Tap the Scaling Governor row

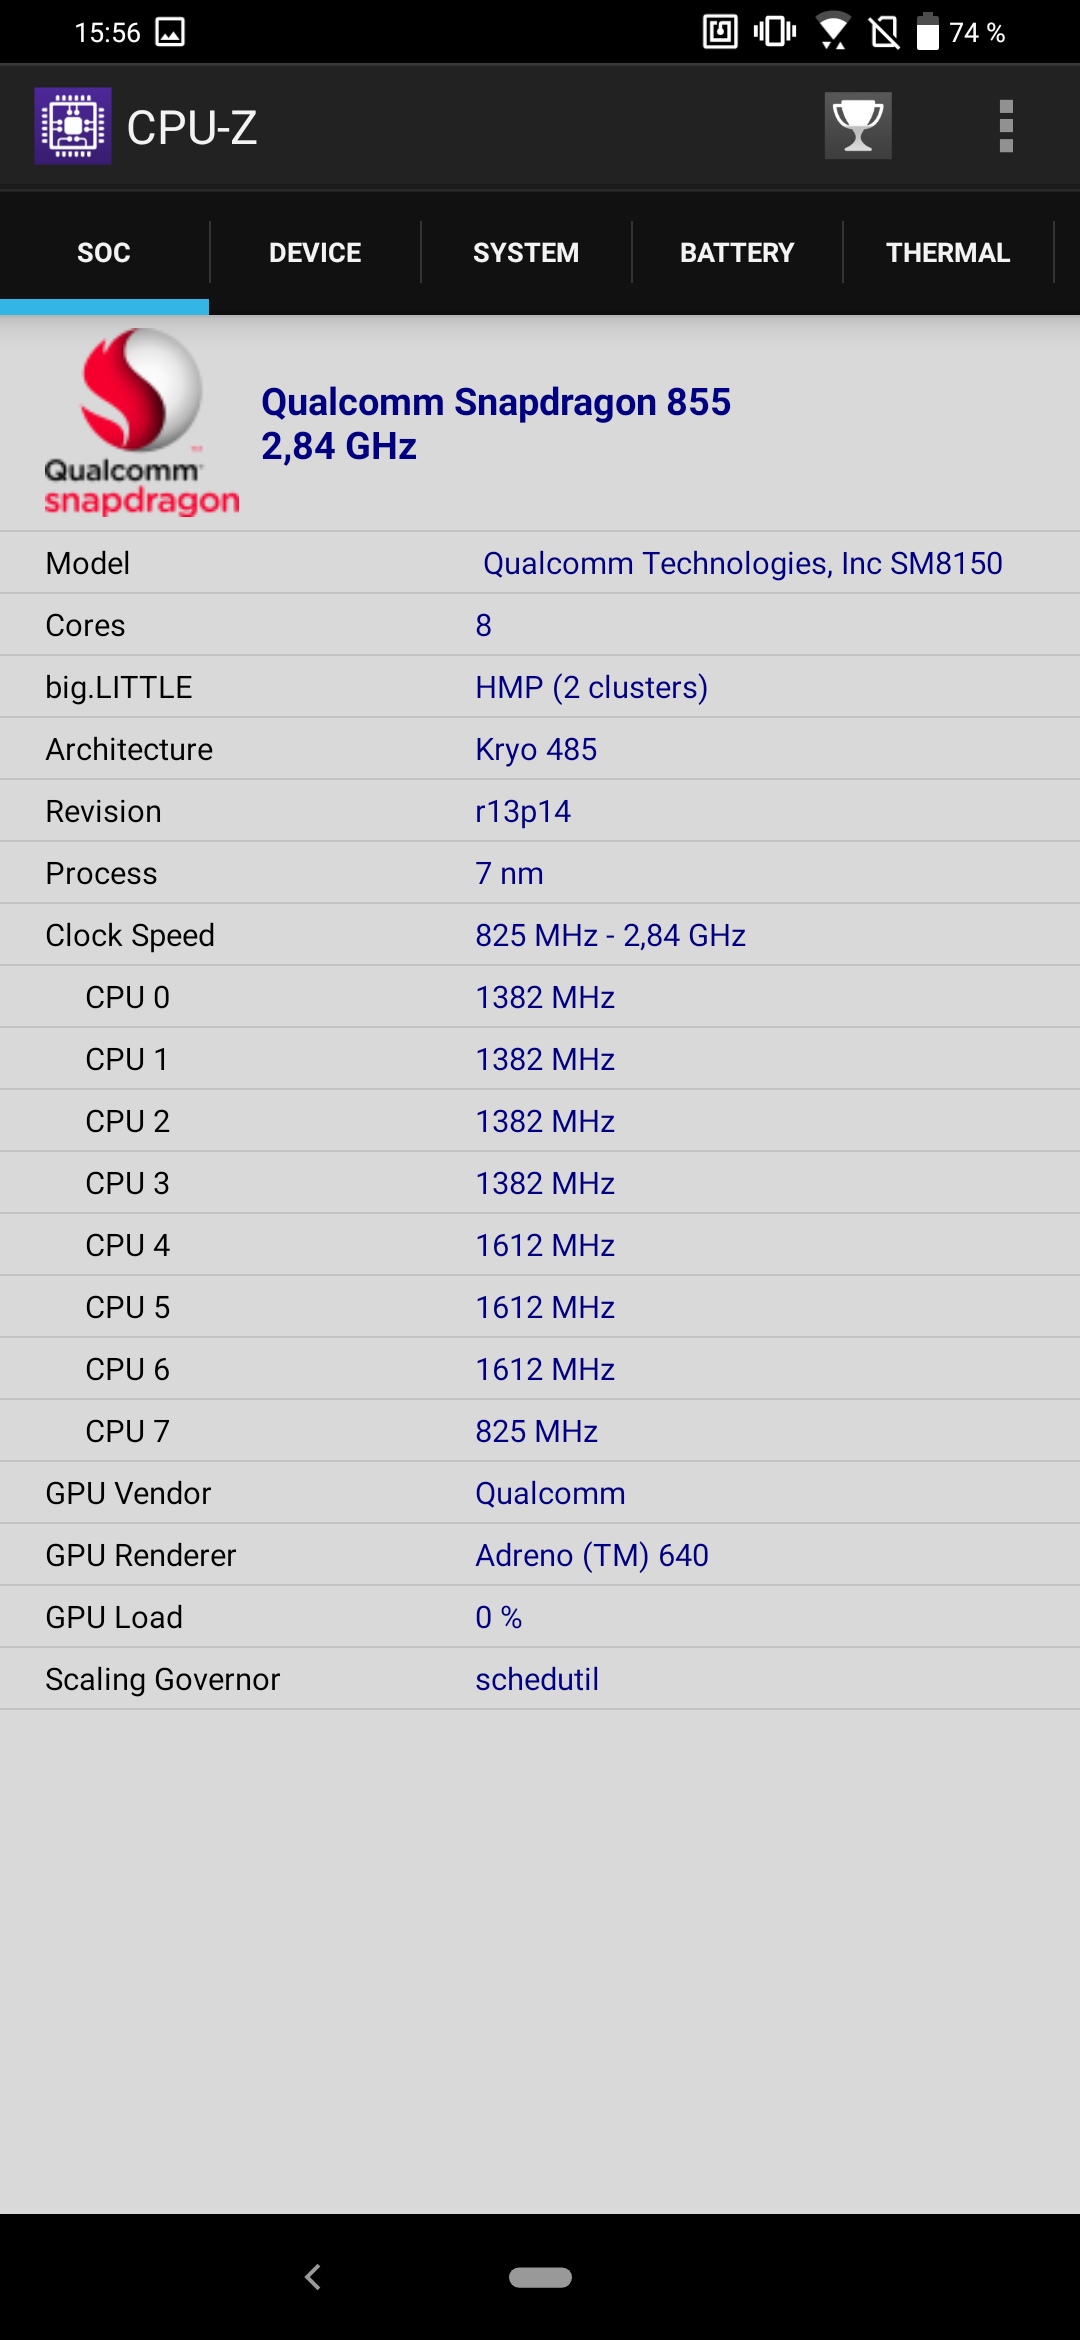(x=540, y=1679)
